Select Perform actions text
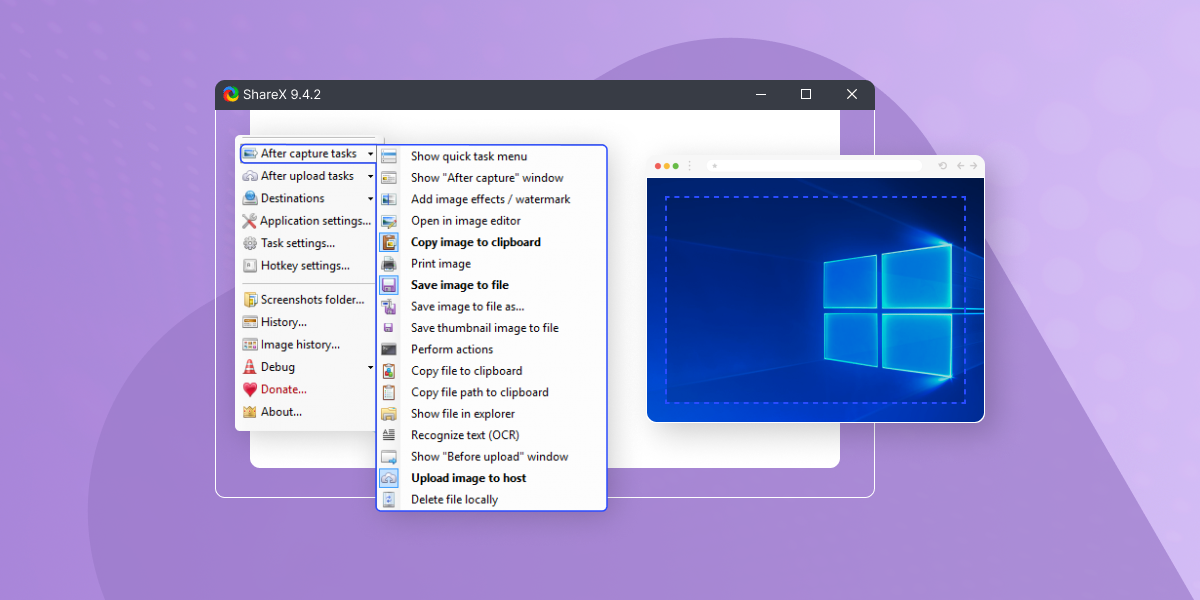This screenshot has width=1200, height=600. tap(452, 349)
